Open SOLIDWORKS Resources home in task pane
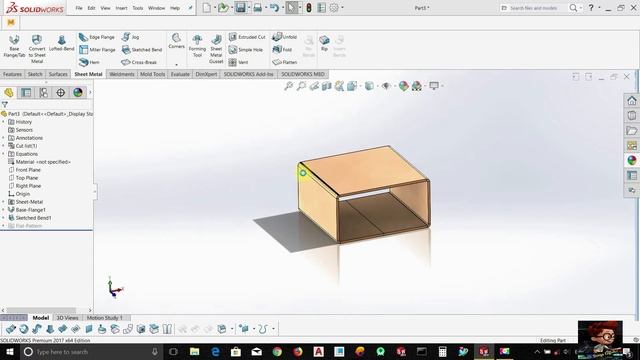 pos(632,100)
